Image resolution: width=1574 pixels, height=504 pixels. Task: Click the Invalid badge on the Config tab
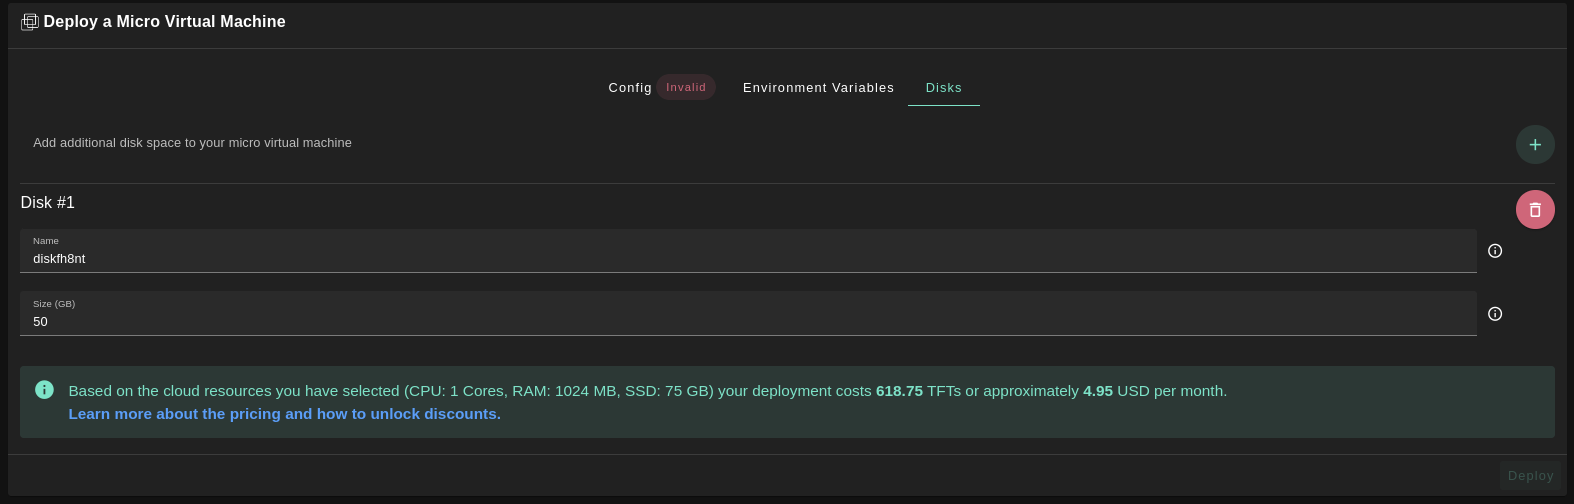click(686, 87)
